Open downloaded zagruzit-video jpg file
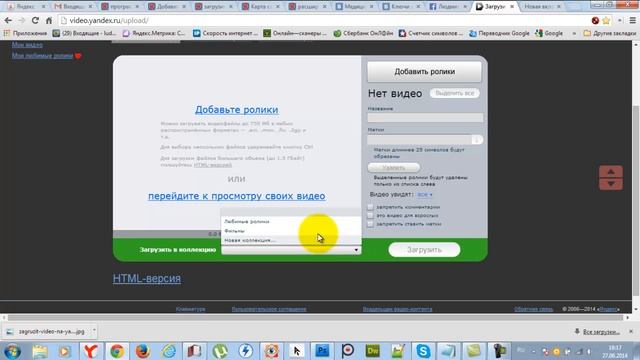 point(47,332)
